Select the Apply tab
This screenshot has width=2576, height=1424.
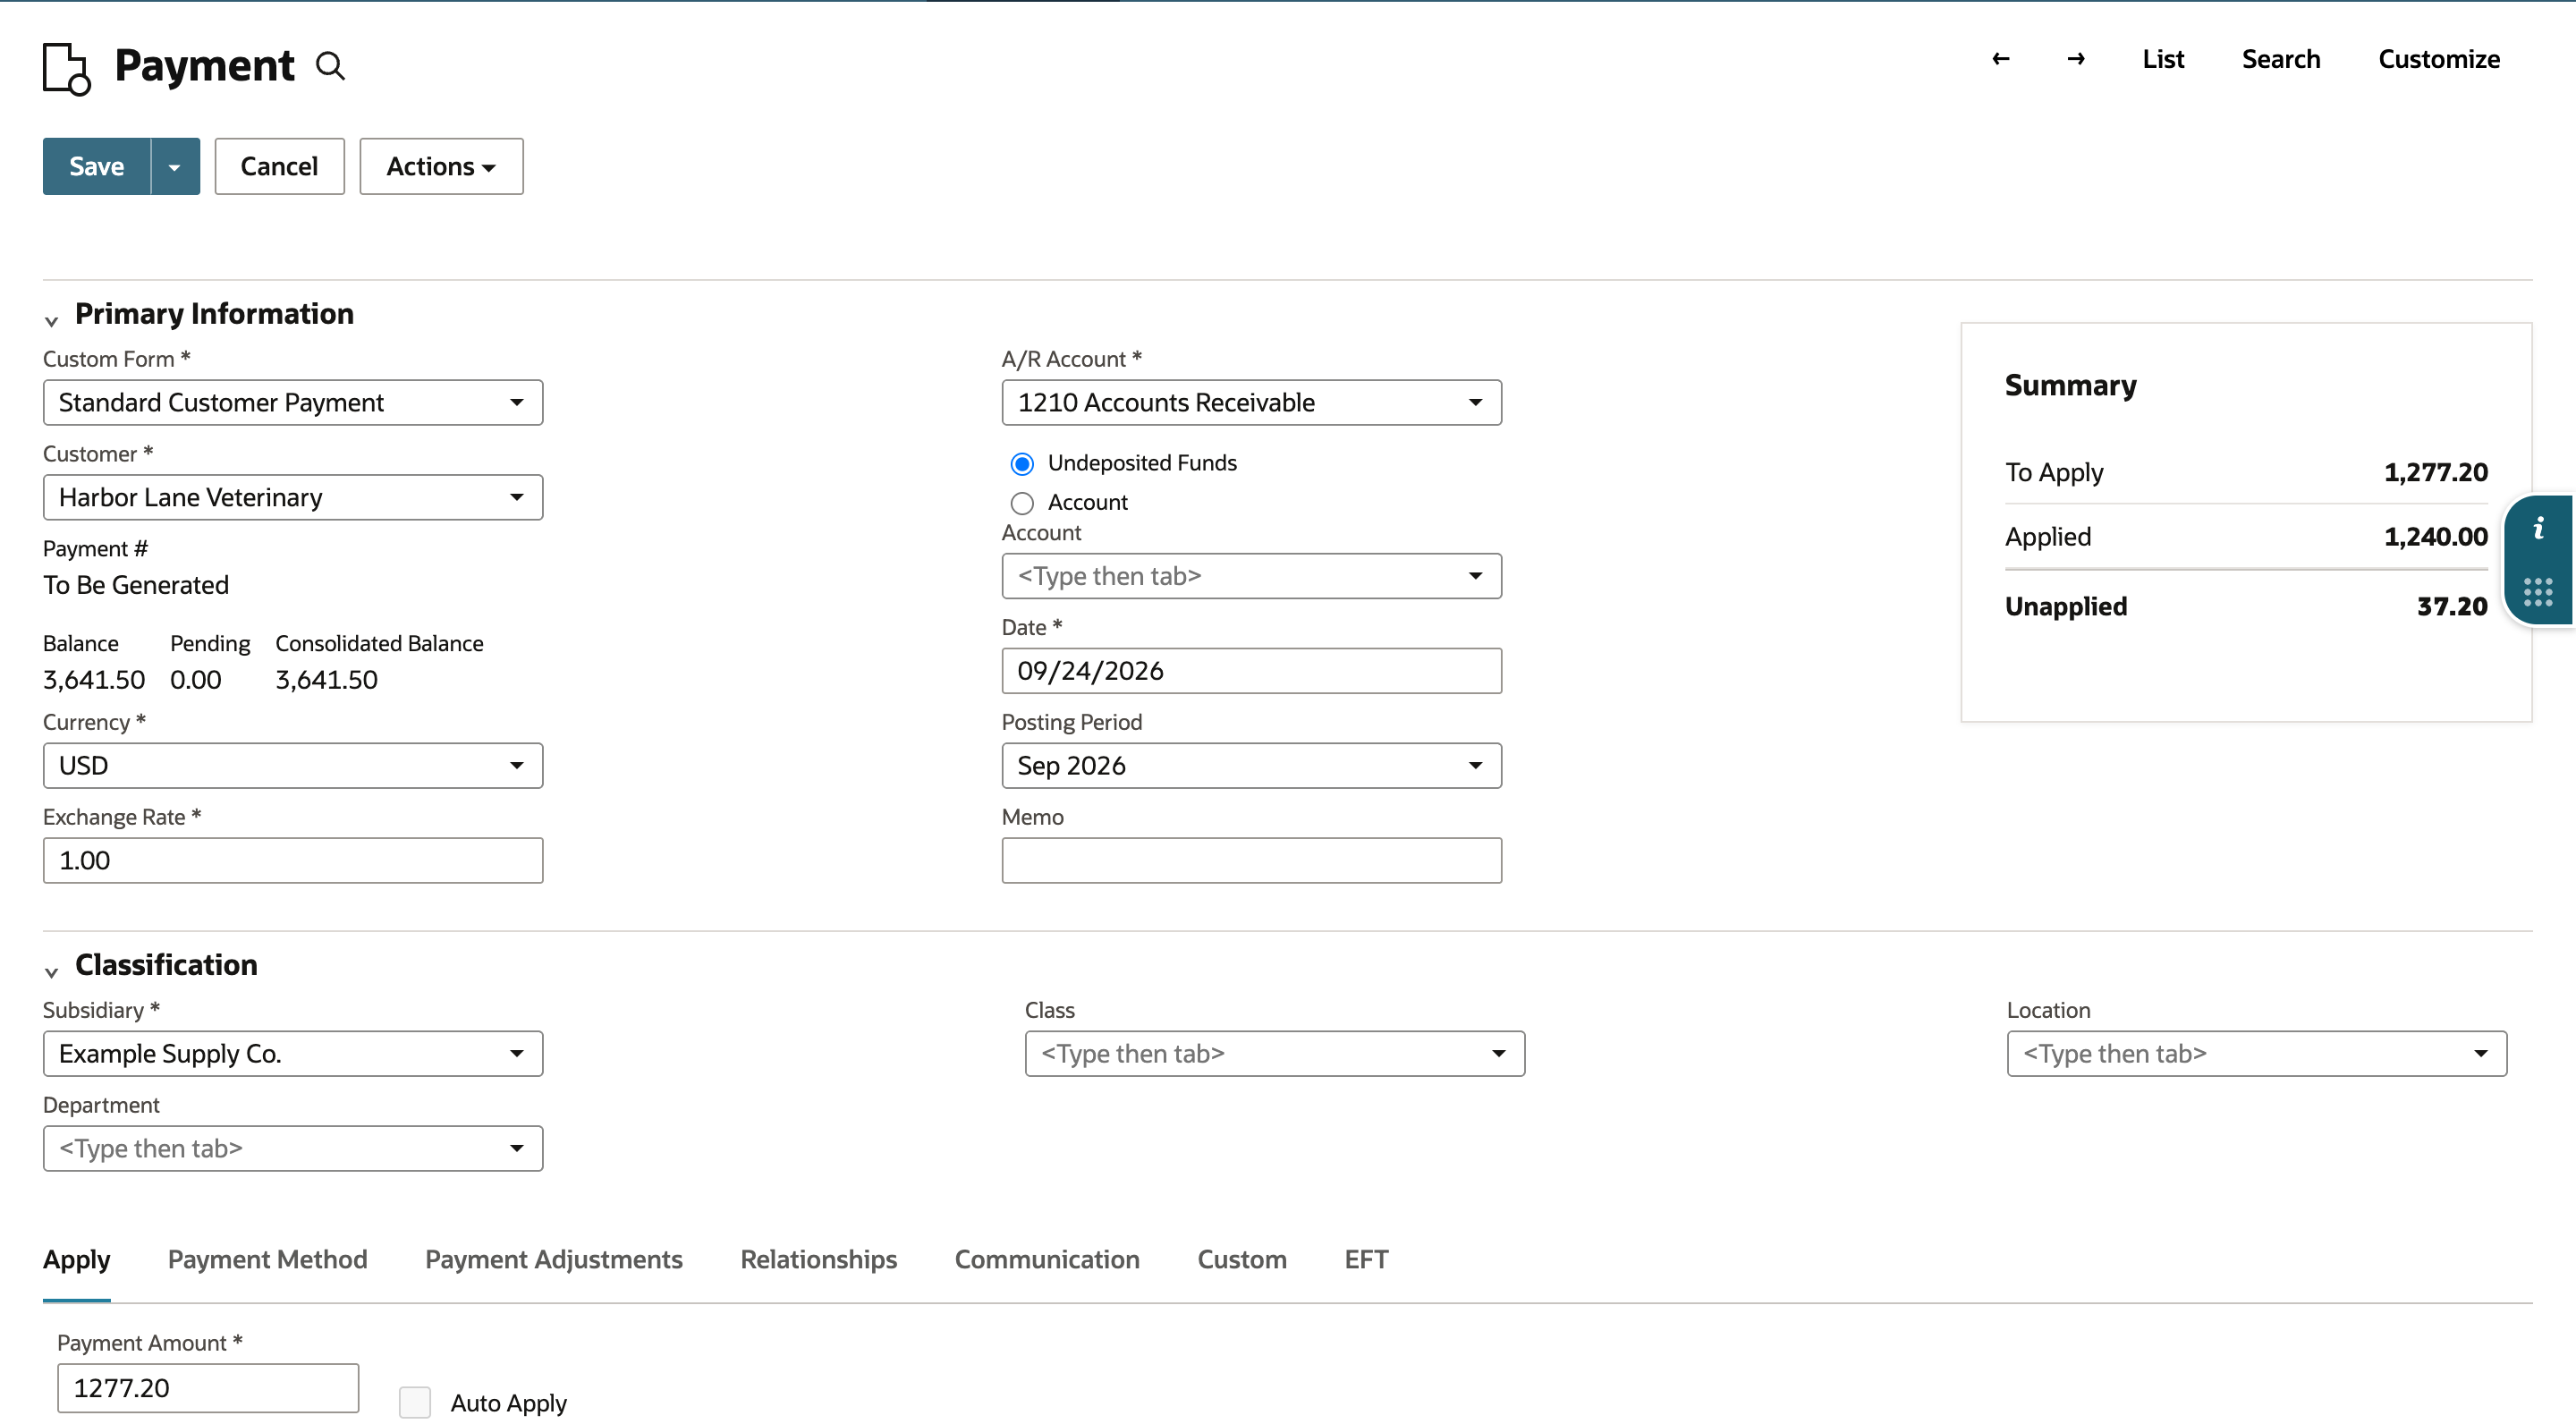tap(77, 1259)
